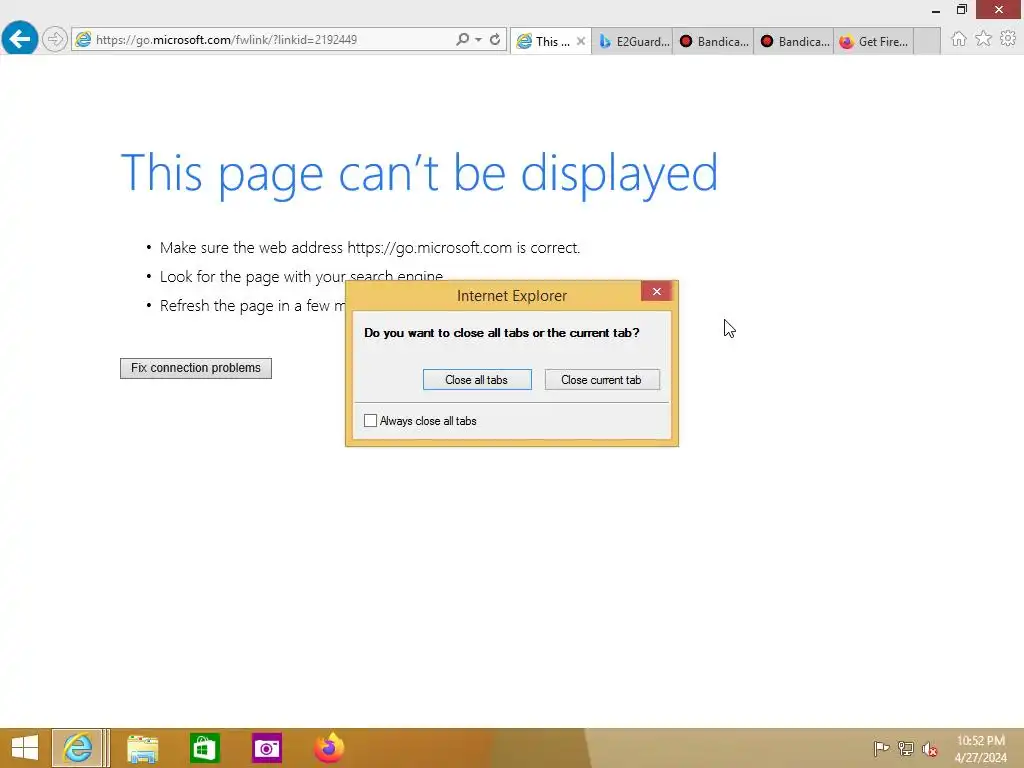The height and width of the screenshot is (768, 1024).
Task: Click the IE page icon in address bar
Action: [83, 40]
